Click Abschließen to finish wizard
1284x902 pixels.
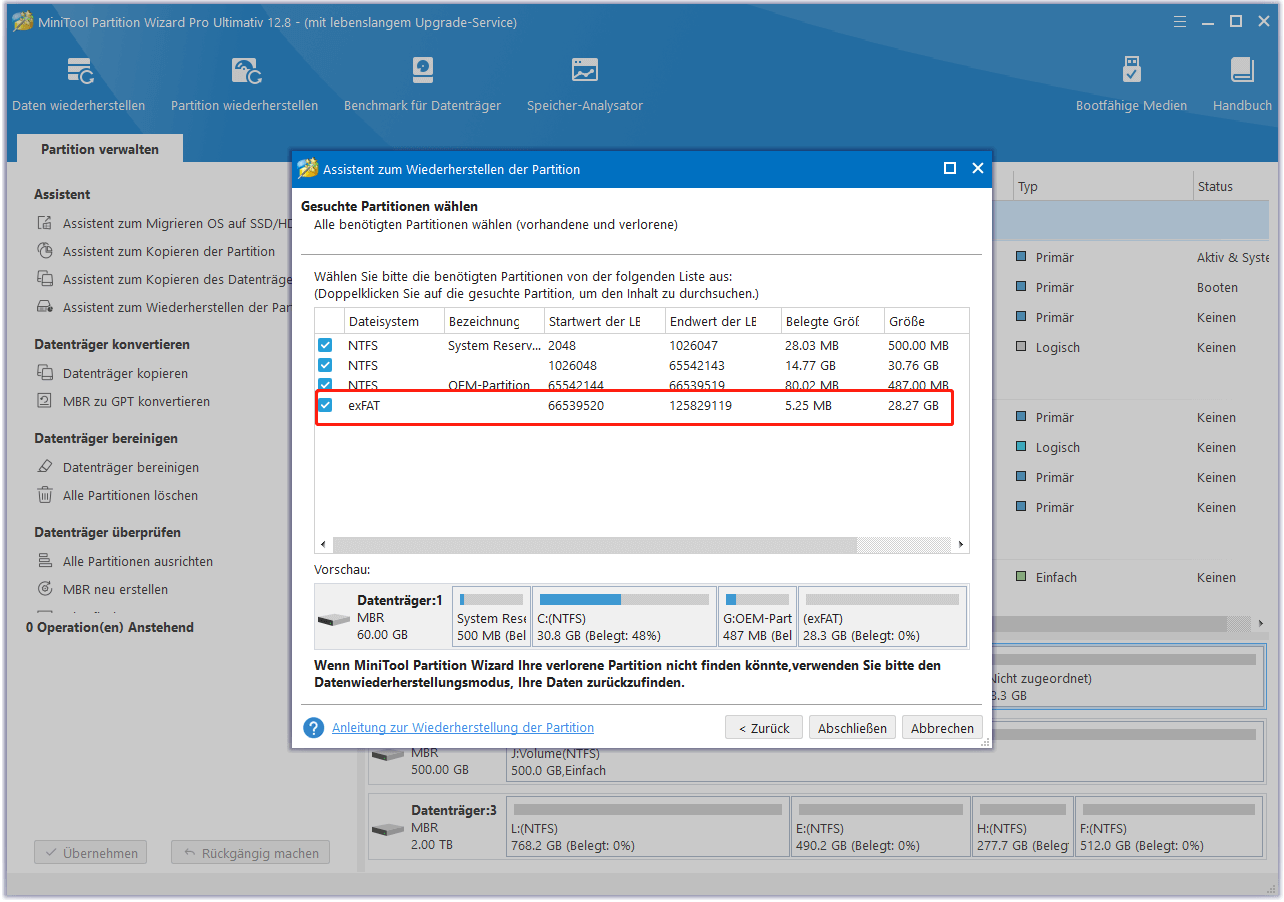[852, 728]
